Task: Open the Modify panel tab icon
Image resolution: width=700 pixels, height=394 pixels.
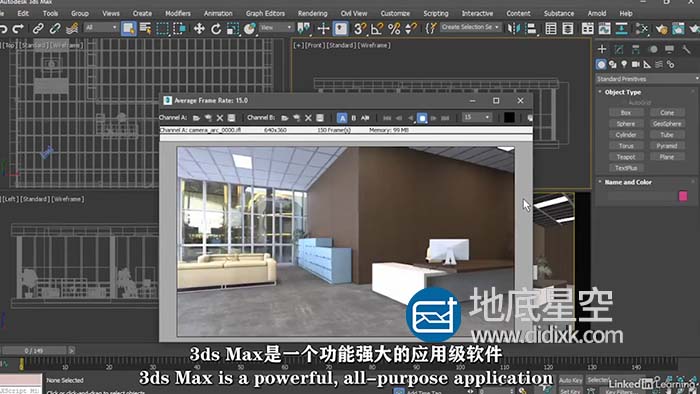Action: pos(619,49)
